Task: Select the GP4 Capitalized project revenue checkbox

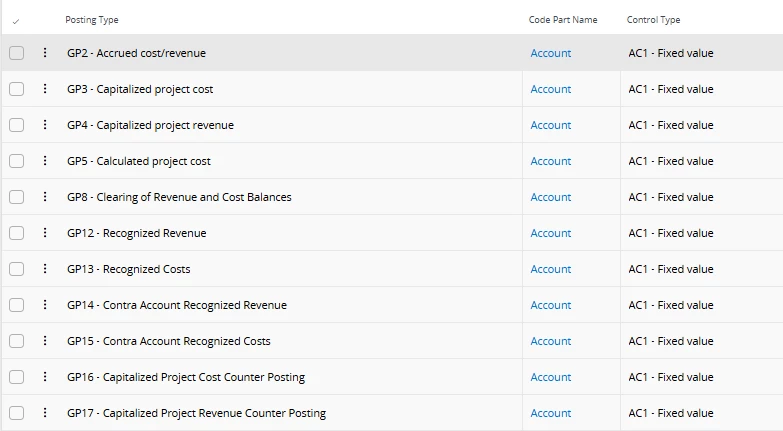Action: click(16, 125)
